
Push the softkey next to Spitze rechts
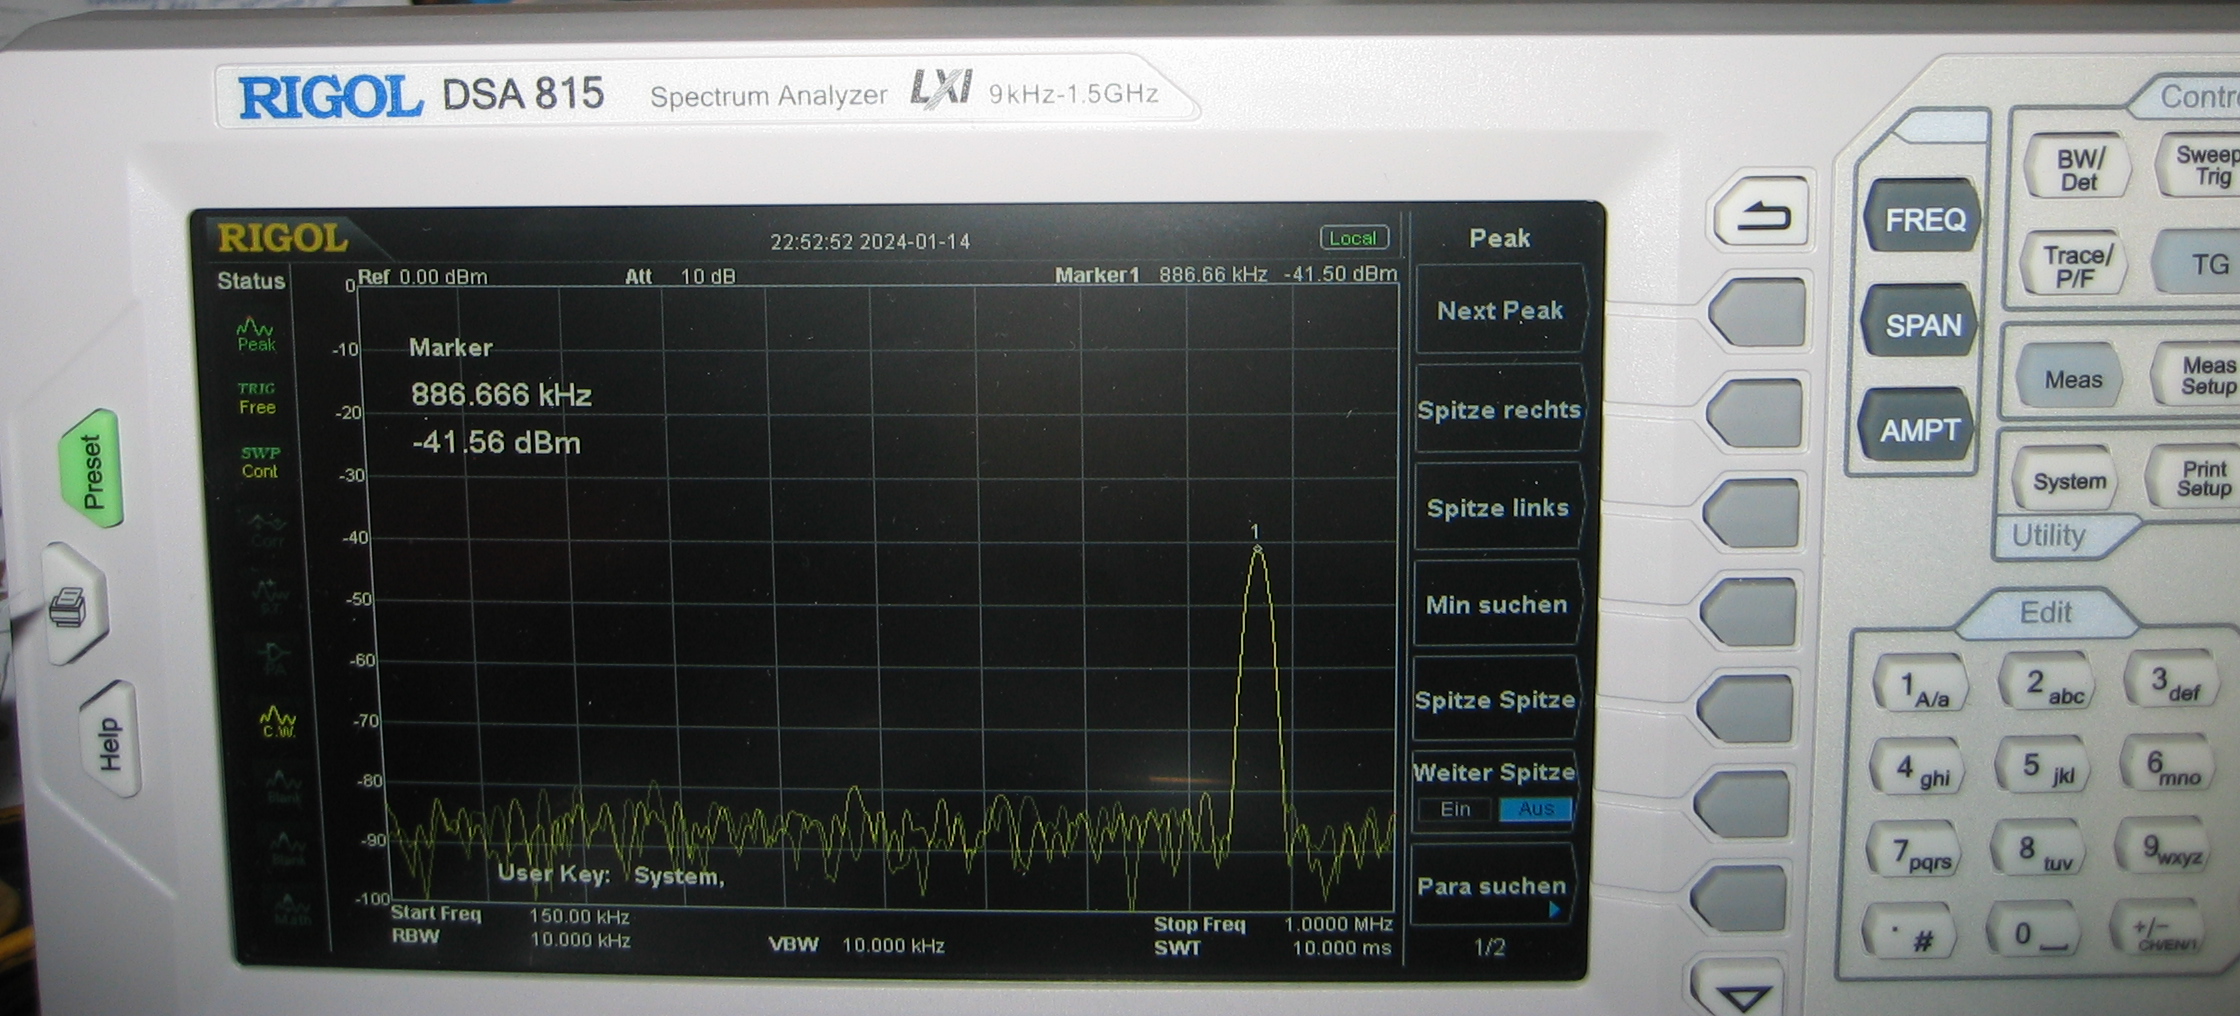(1756, 413)
